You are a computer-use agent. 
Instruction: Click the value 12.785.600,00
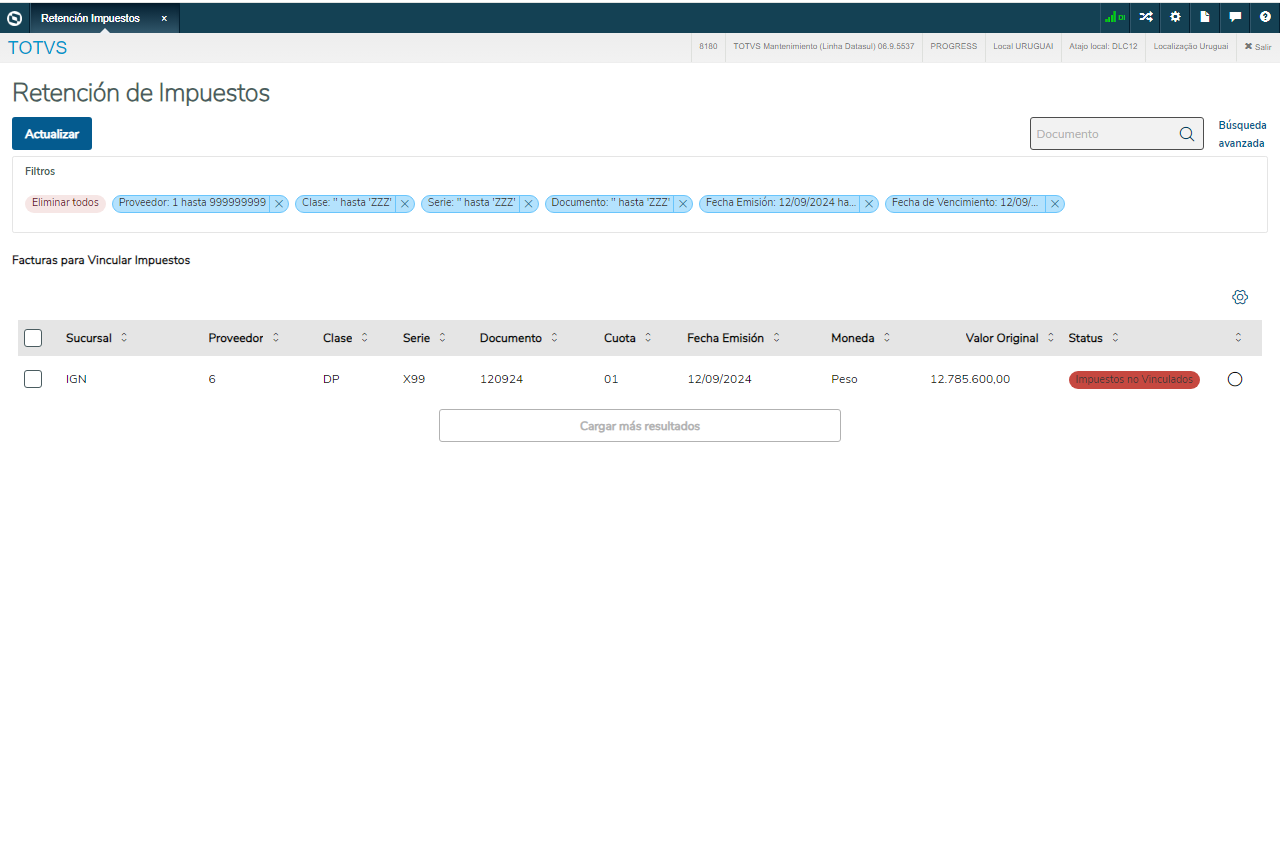click(970, 380)
